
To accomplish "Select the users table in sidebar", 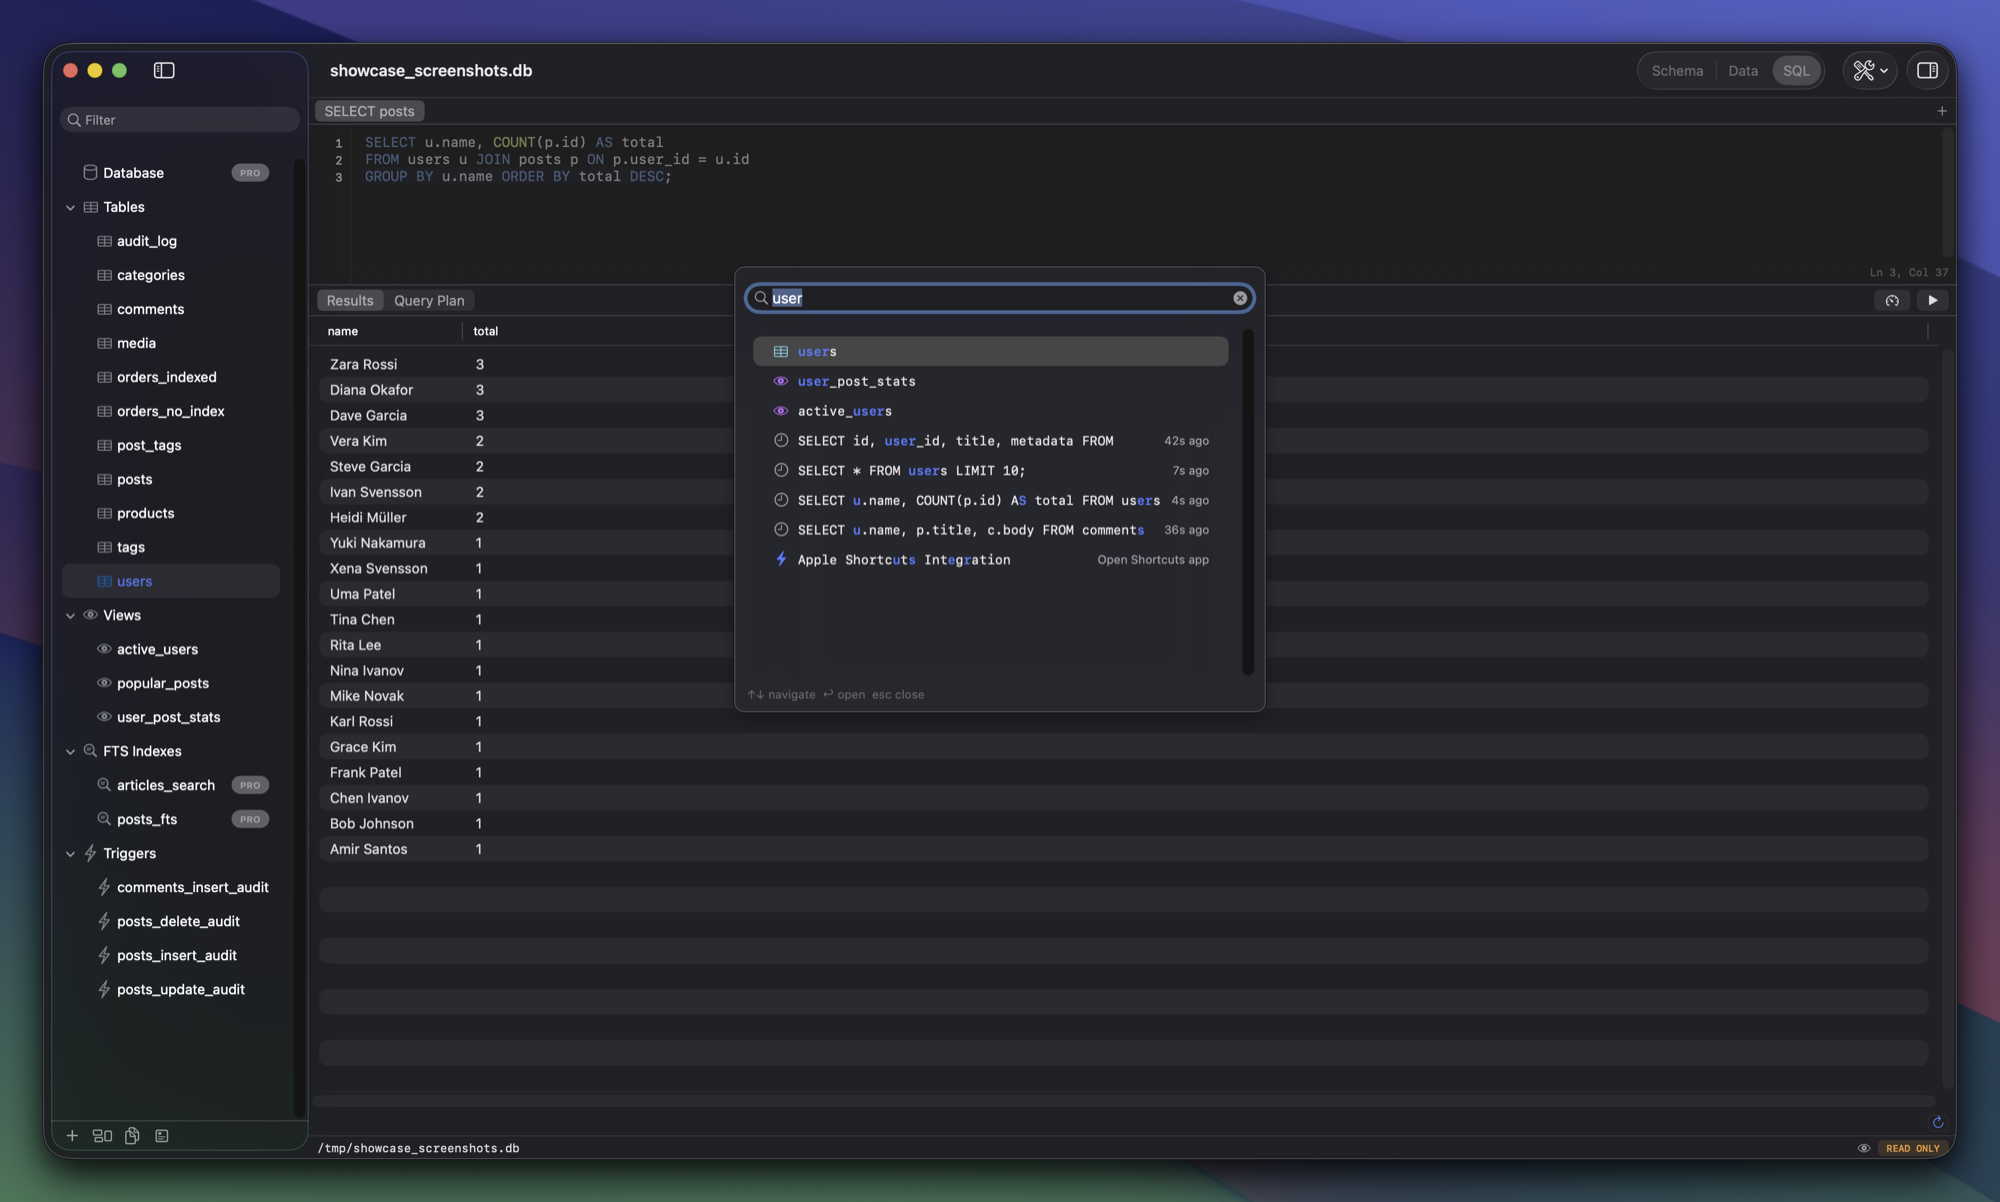I will coord(171,581).
